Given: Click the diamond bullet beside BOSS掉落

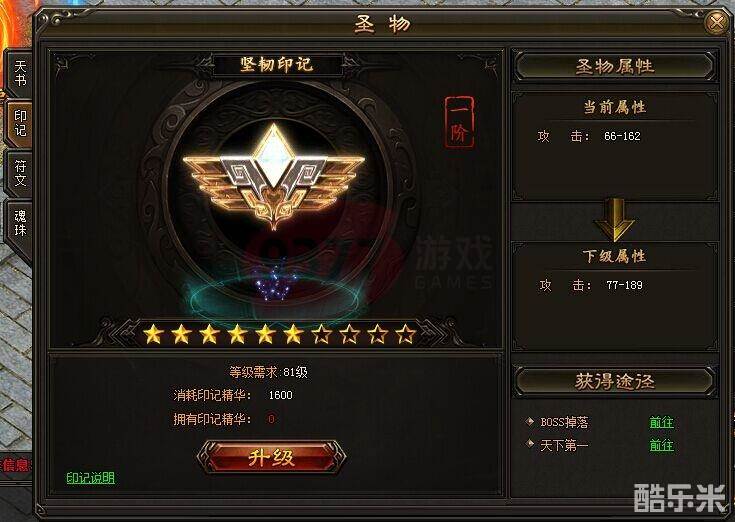Looking at the screenshot, I should click(x=530, y=421).
